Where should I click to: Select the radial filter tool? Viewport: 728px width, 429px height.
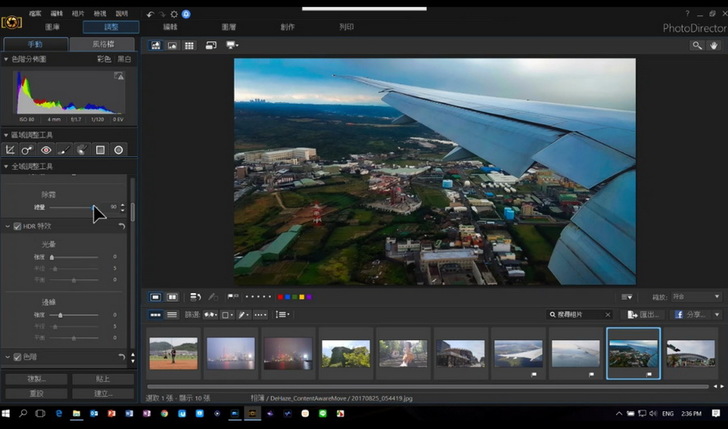(118, 150)
